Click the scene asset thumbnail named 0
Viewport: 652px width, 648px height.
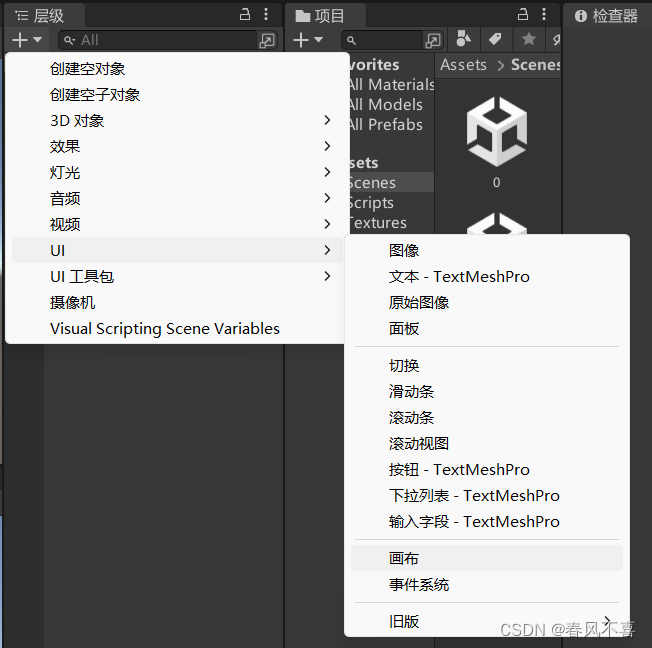tap(496, 141)
